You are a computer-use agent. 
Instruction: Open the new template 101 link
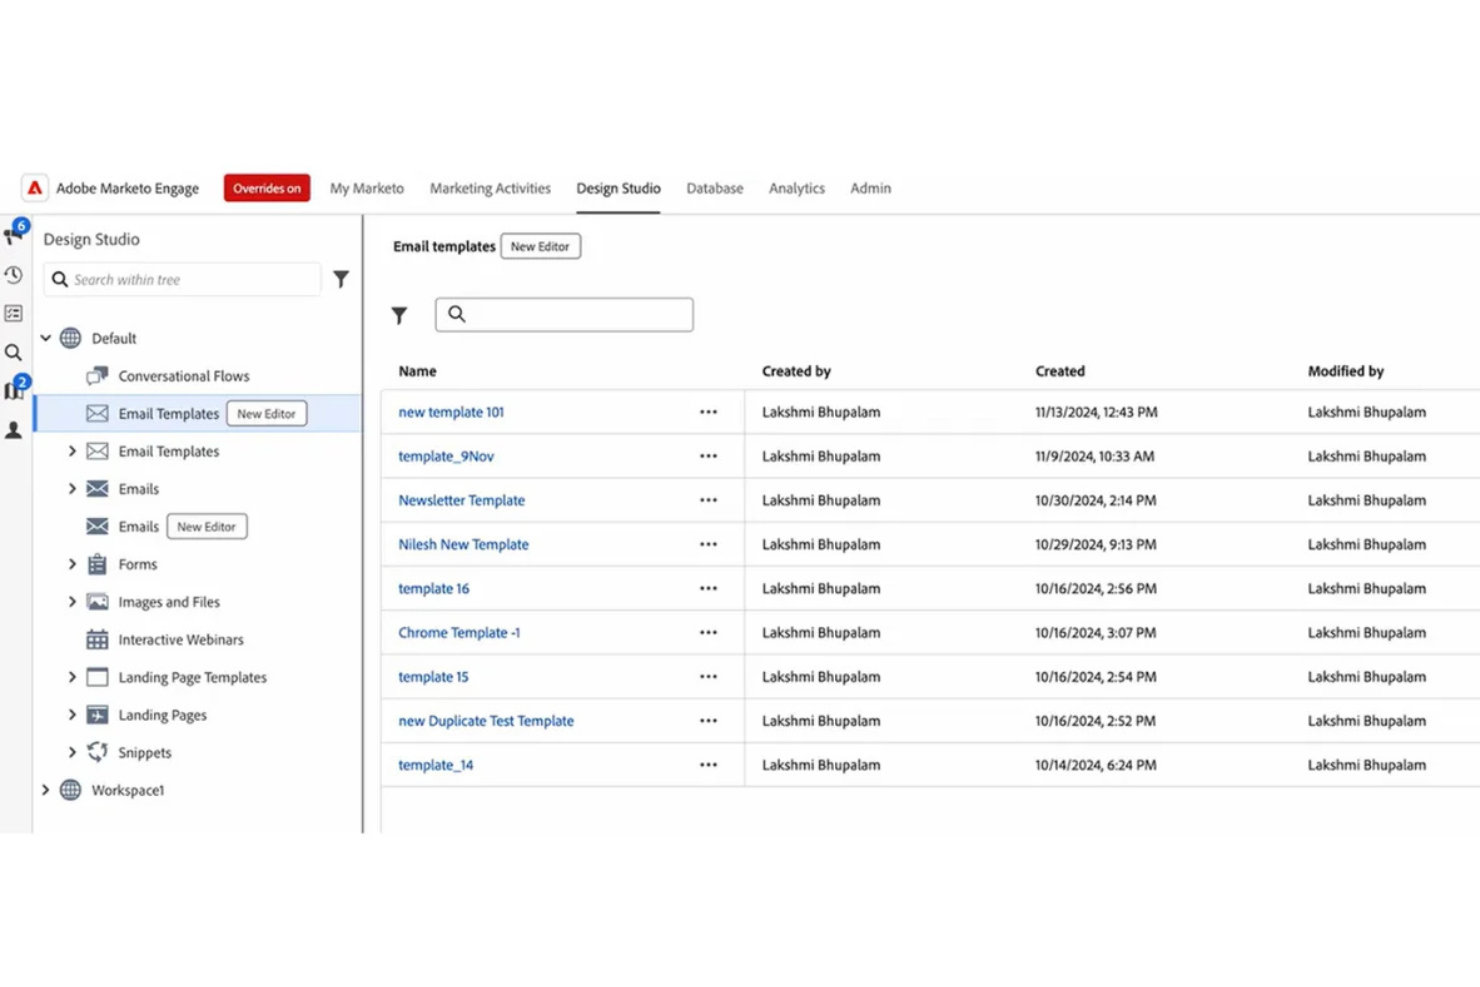pyautogui.click(x=451, y=412)
